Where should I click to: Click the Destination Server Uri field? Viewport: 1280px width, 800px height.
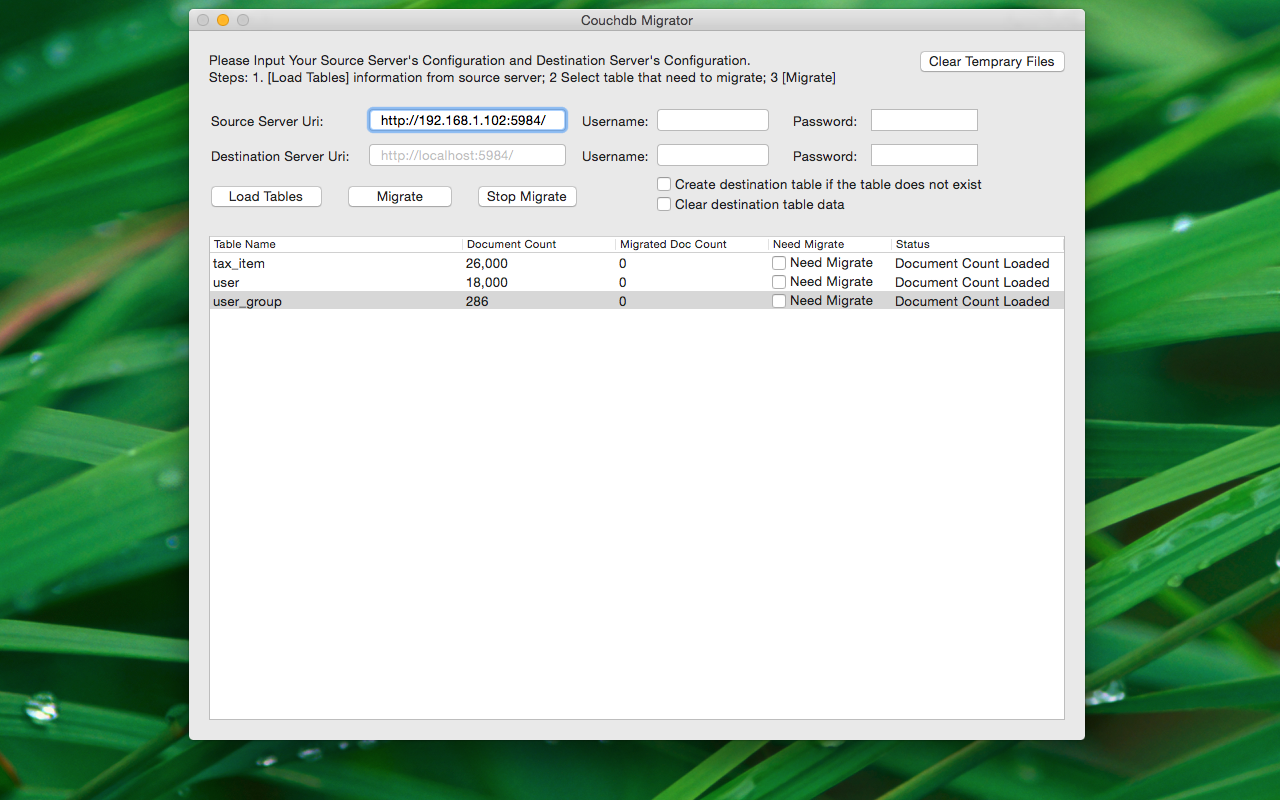coord(467,156)
